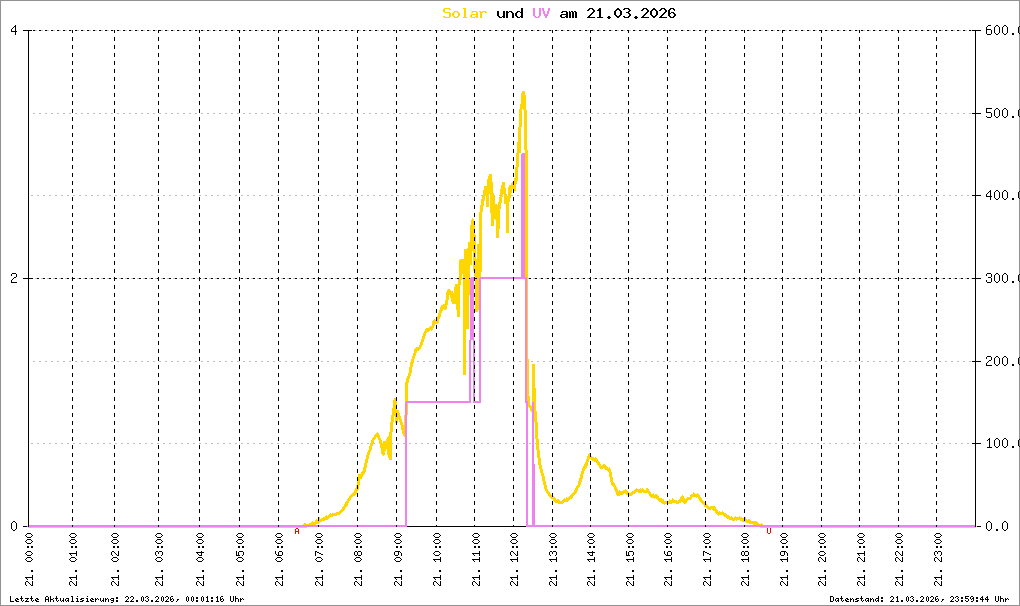1020x606 pixels.
Task: Click the time label '21. 11:00'
Action: pos(475,559)
